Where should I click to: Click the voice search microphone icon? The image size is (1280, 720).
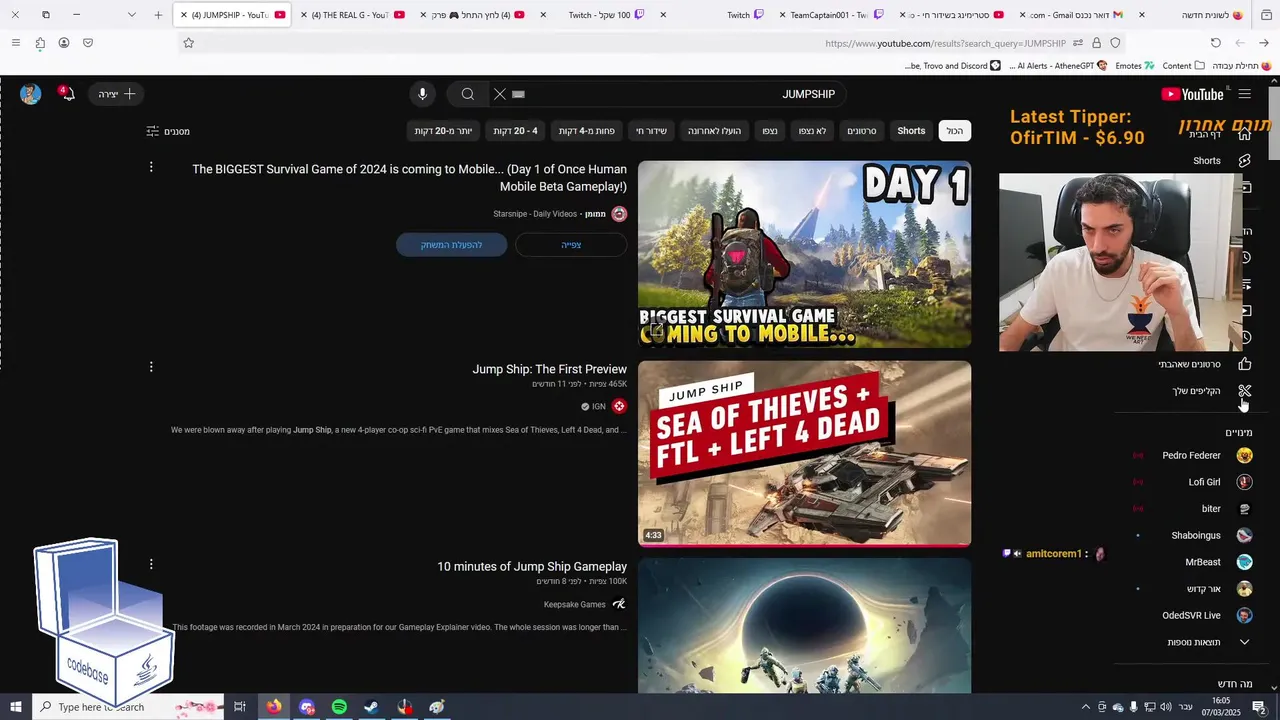[422, 94]
